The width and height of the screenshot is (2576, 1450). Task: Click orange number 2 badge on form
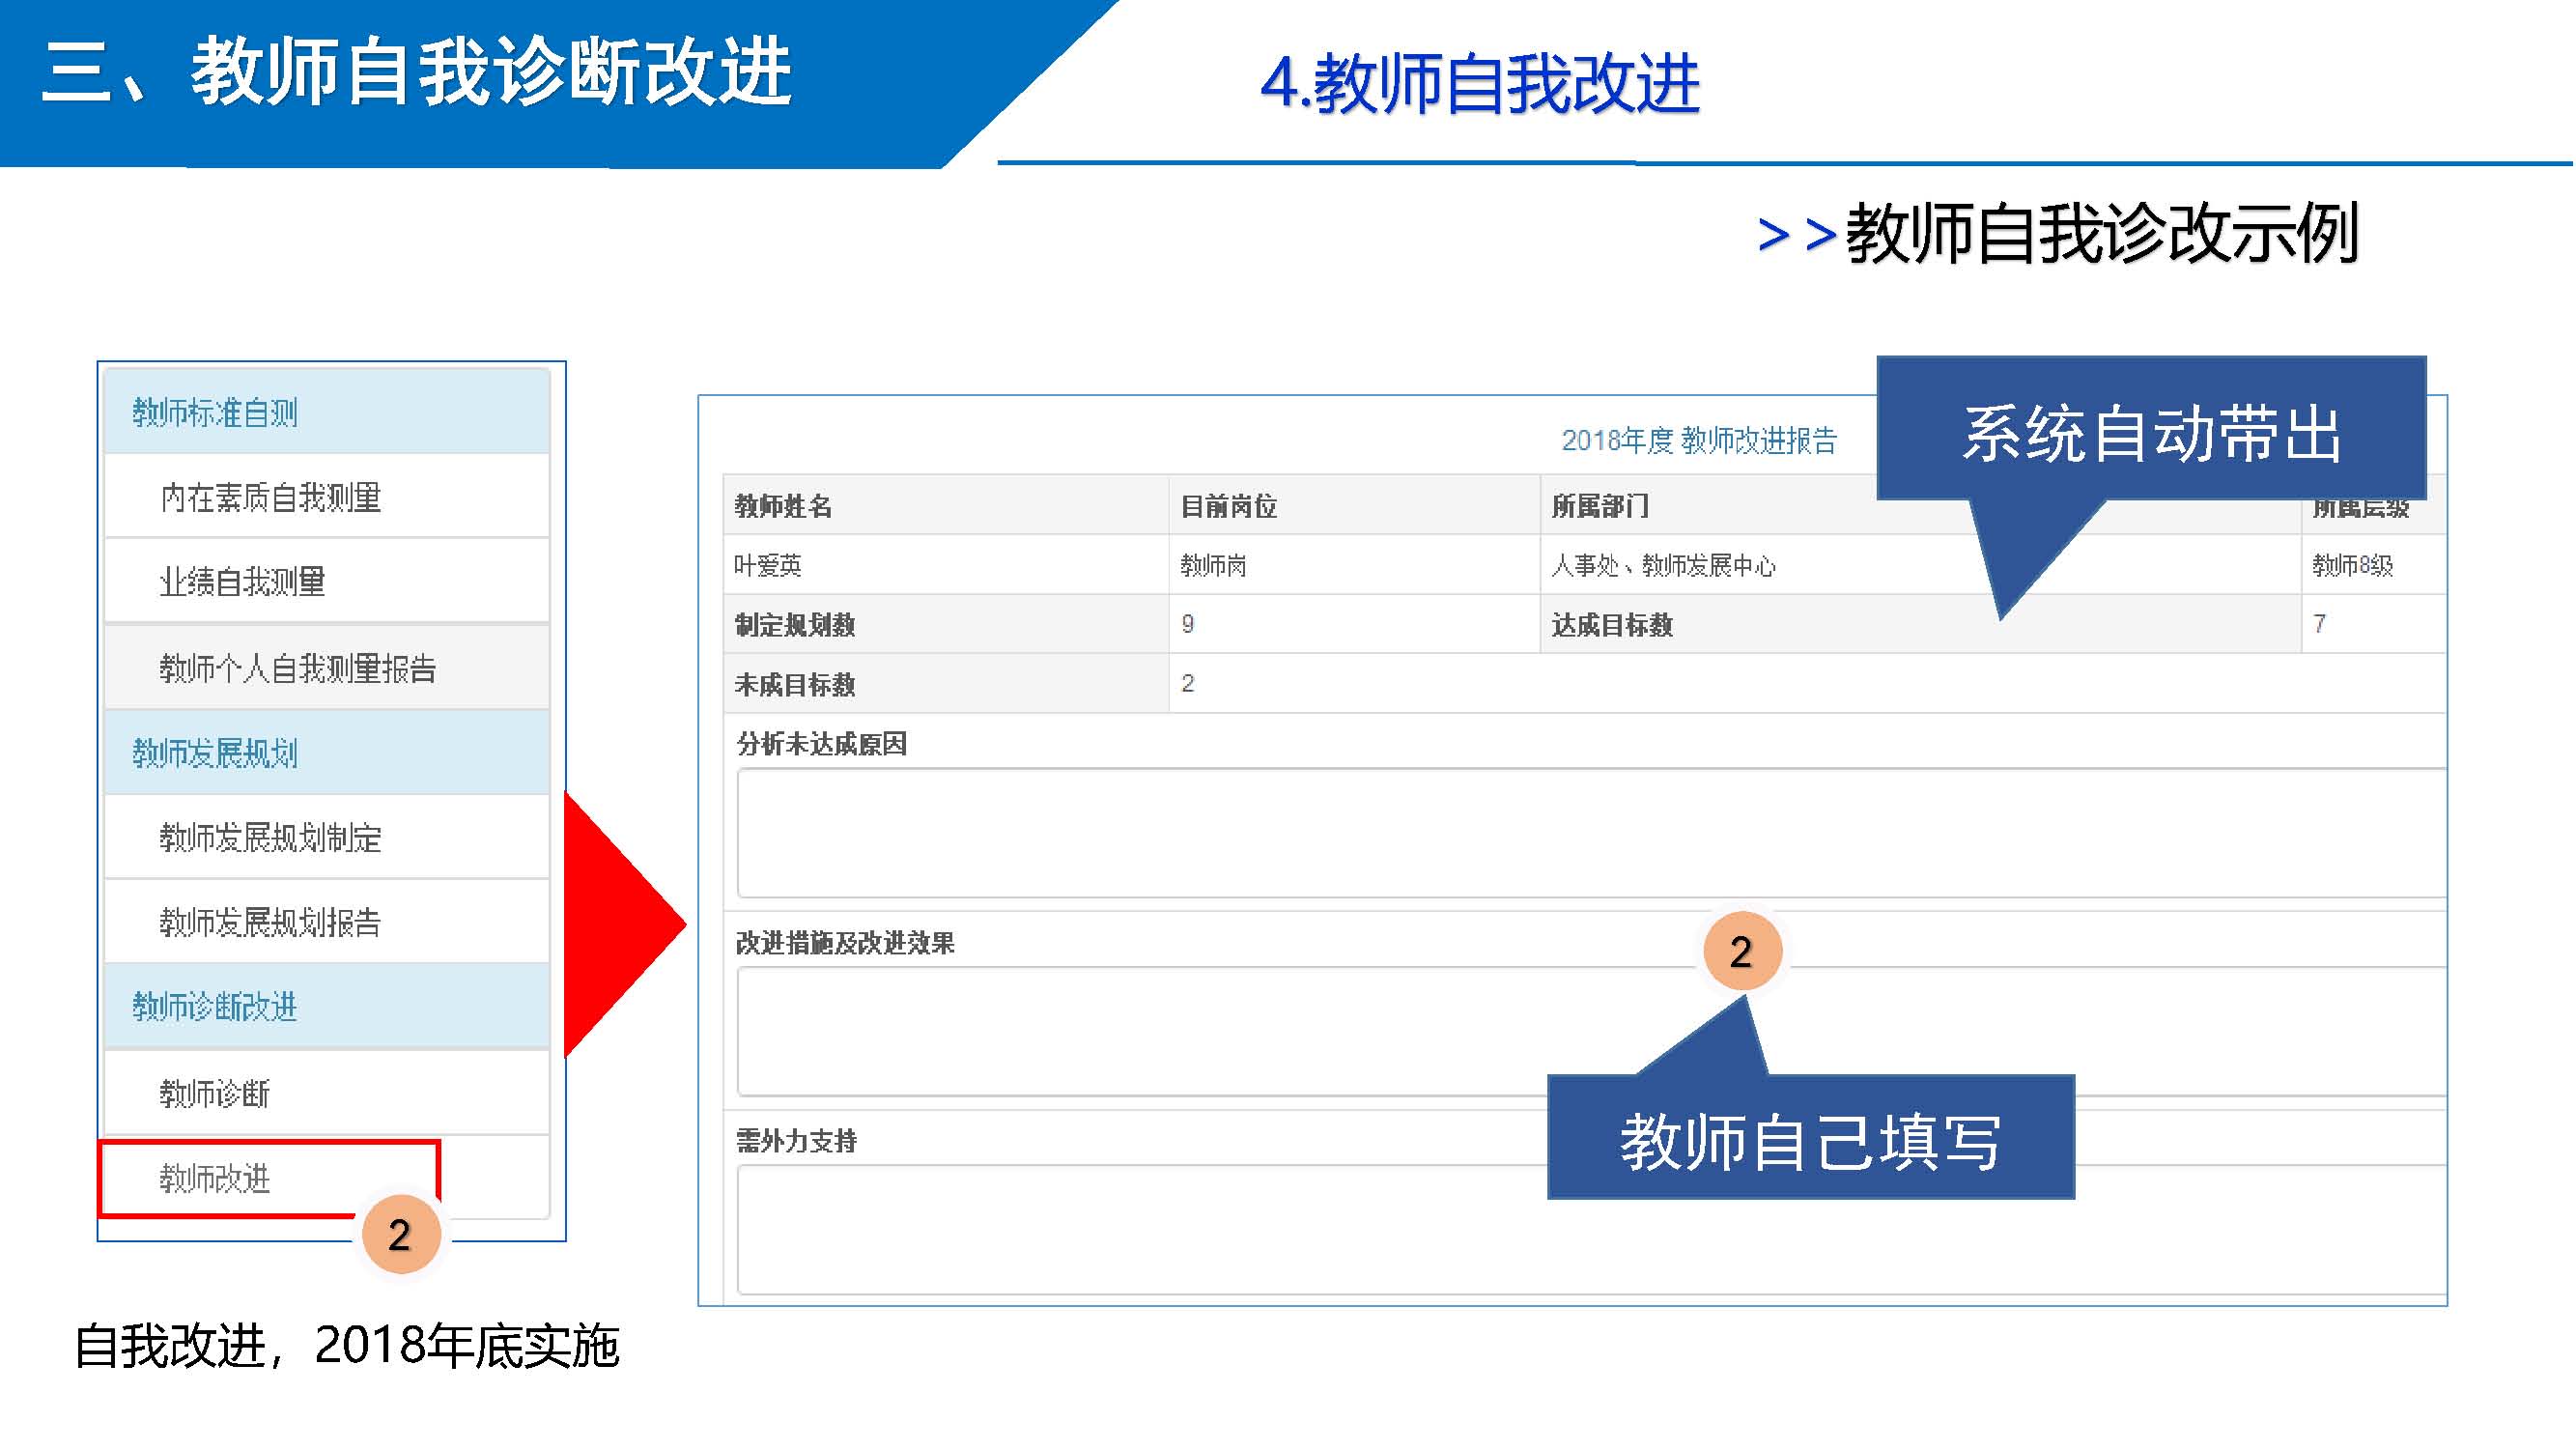point(1742,952)
